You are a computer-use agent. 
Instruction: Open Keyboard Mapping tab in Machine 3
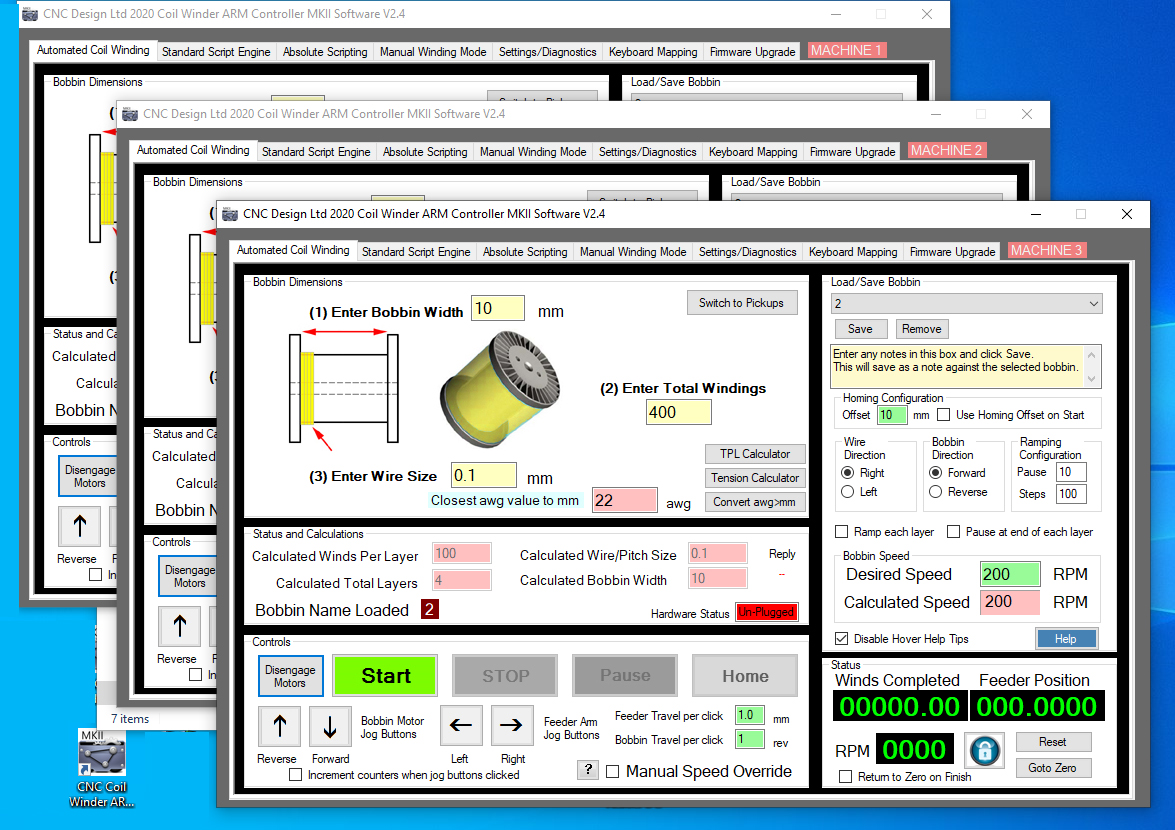coord(853,252)
